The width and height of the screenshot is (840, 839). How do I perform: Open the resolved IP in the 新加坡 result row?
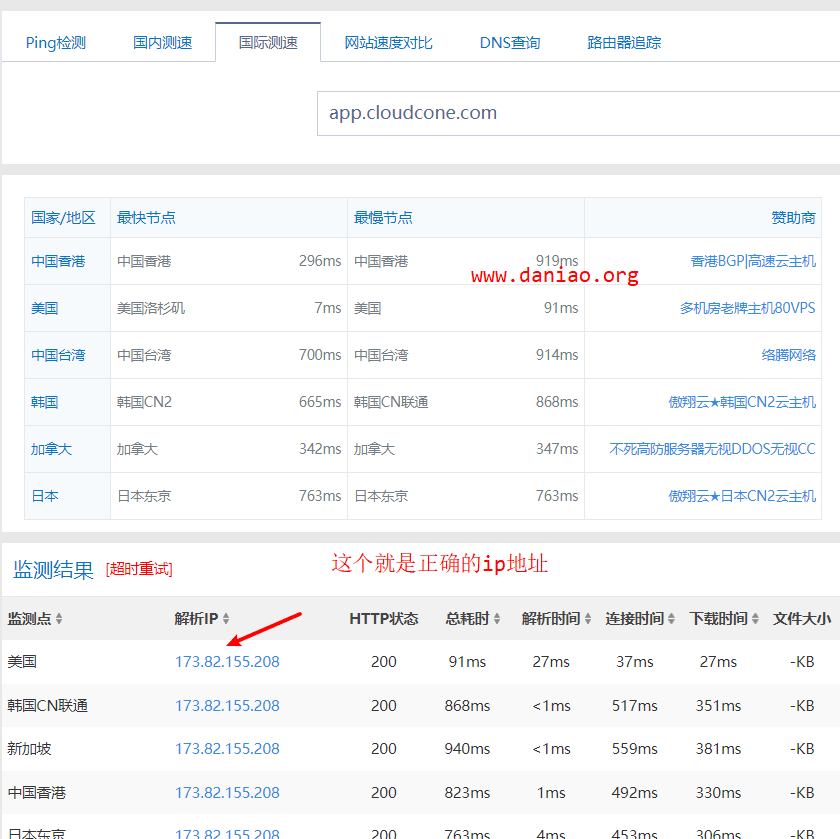227,748
